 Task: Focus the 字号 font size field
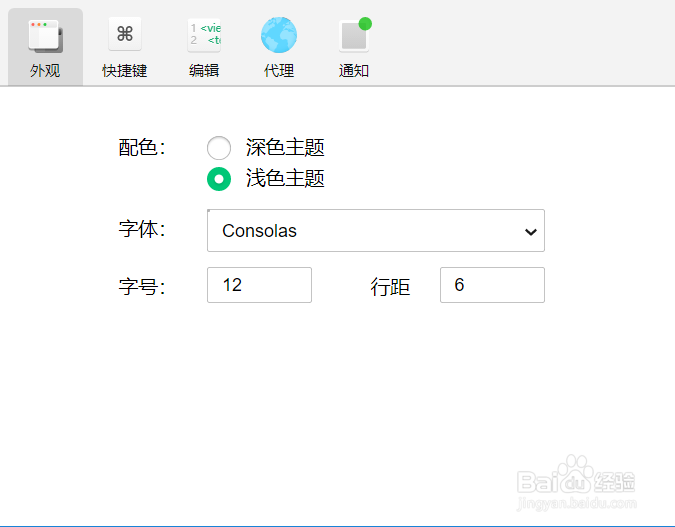(x=259, y=285)
